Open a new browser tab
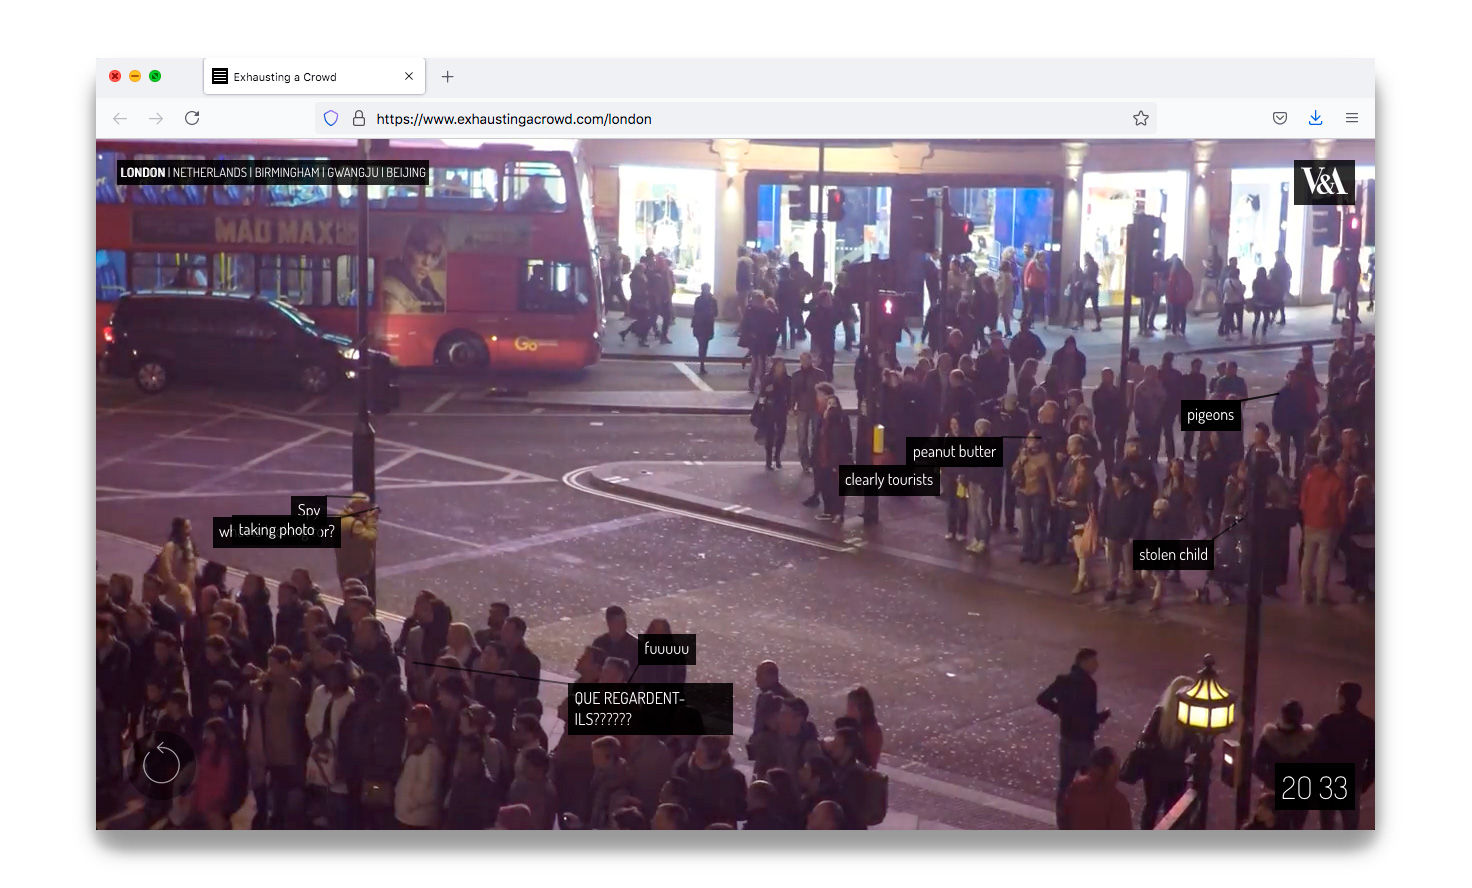Screen dimensions: 1472x888 point(447,77)
